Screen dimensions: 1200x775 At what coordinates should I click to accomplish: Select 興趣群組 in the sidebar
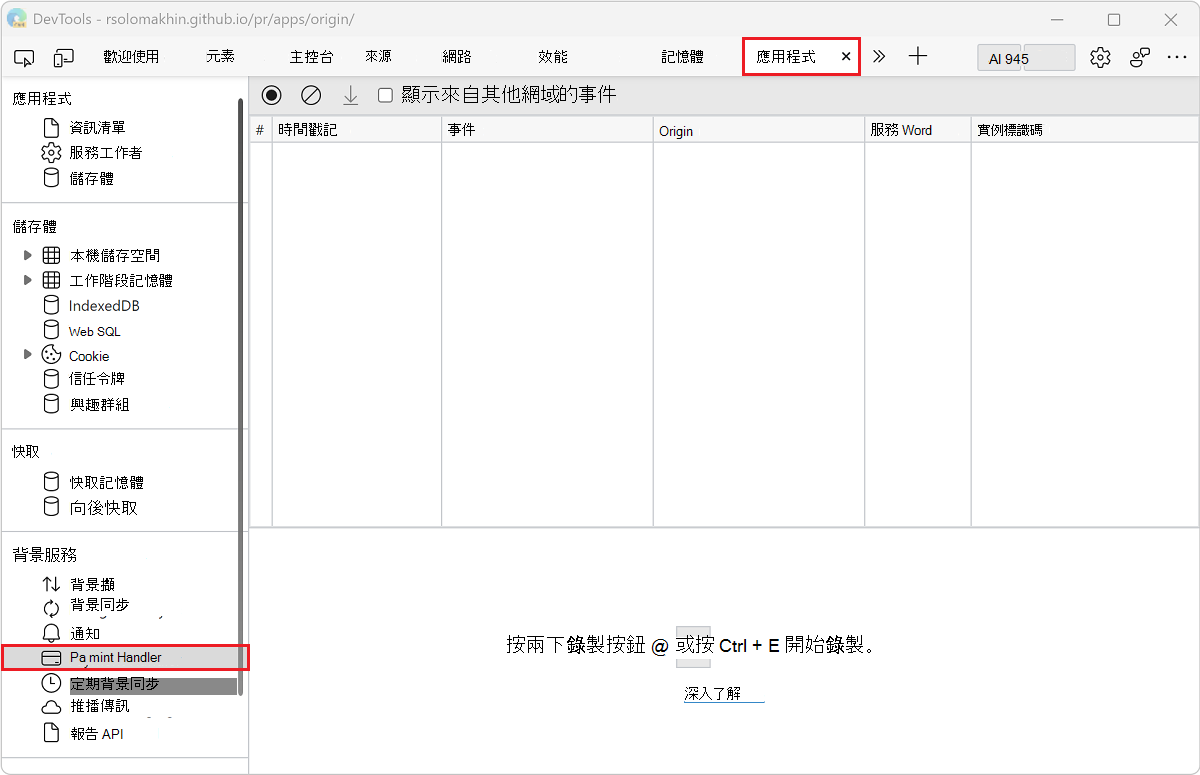99,405
